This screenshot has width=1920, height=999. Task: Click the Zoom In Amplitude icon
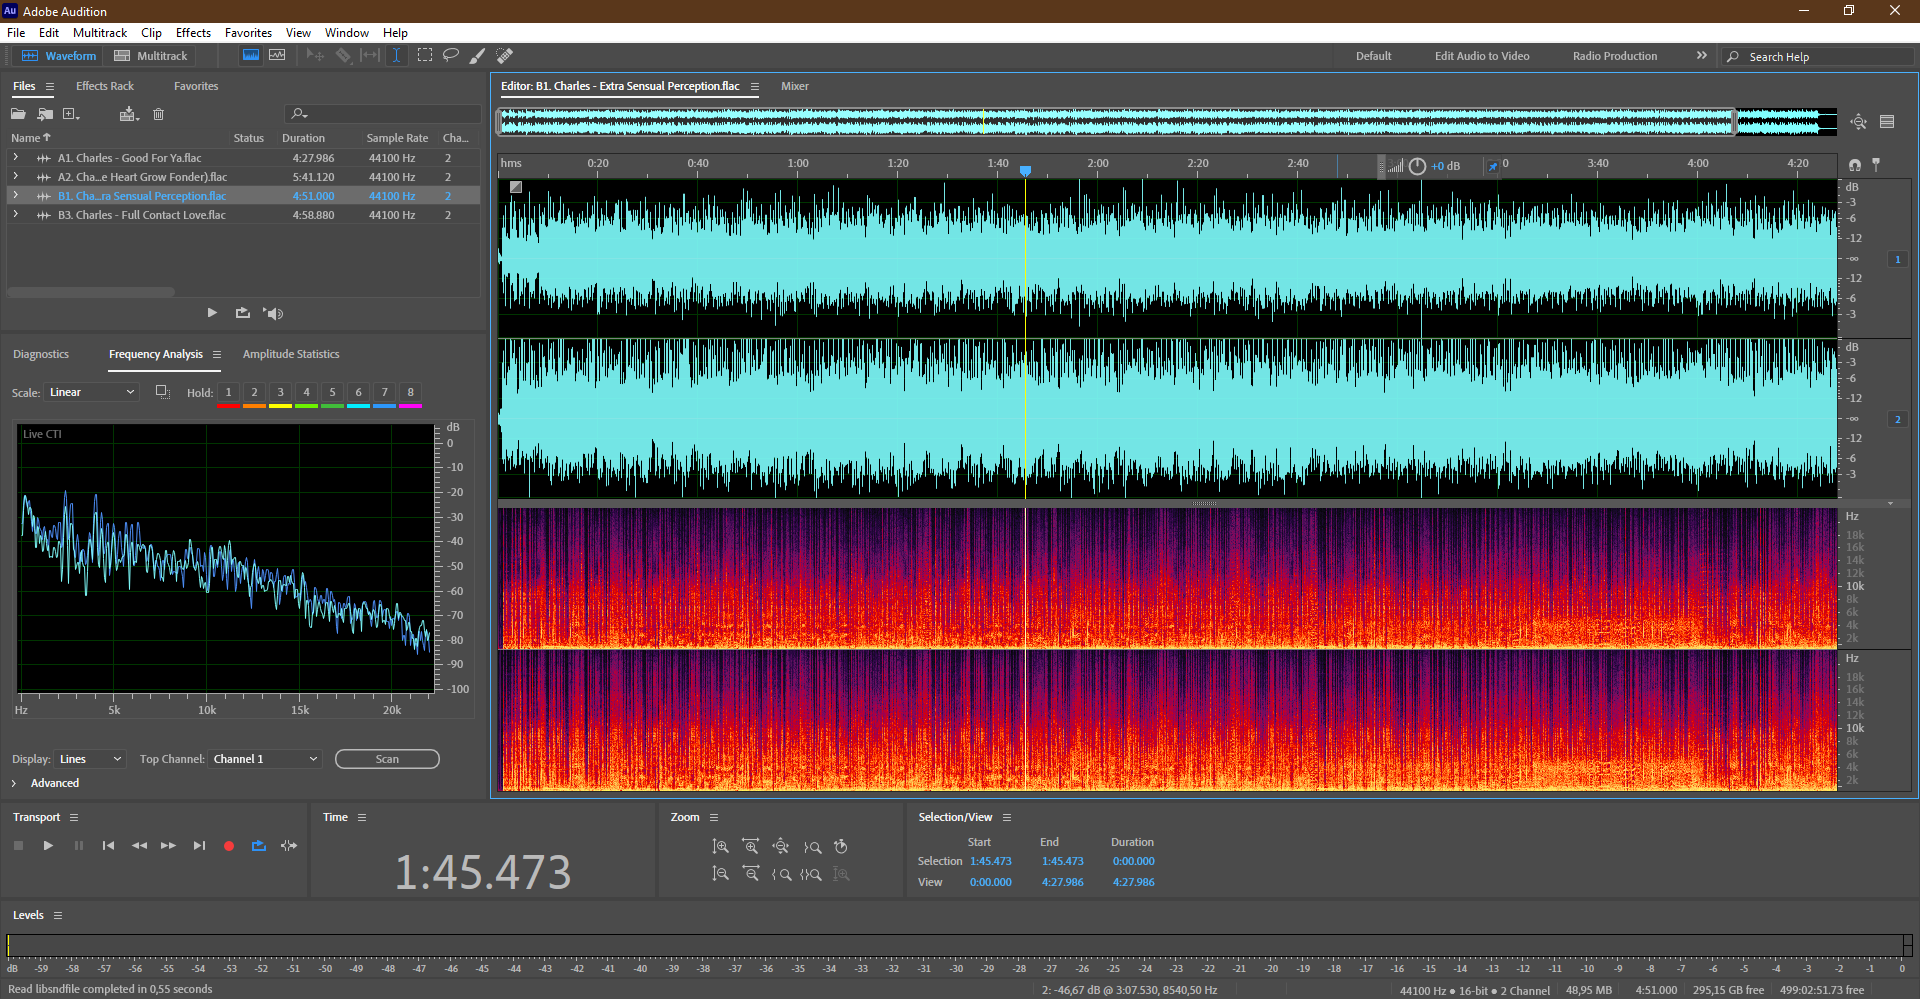(720, 847)
